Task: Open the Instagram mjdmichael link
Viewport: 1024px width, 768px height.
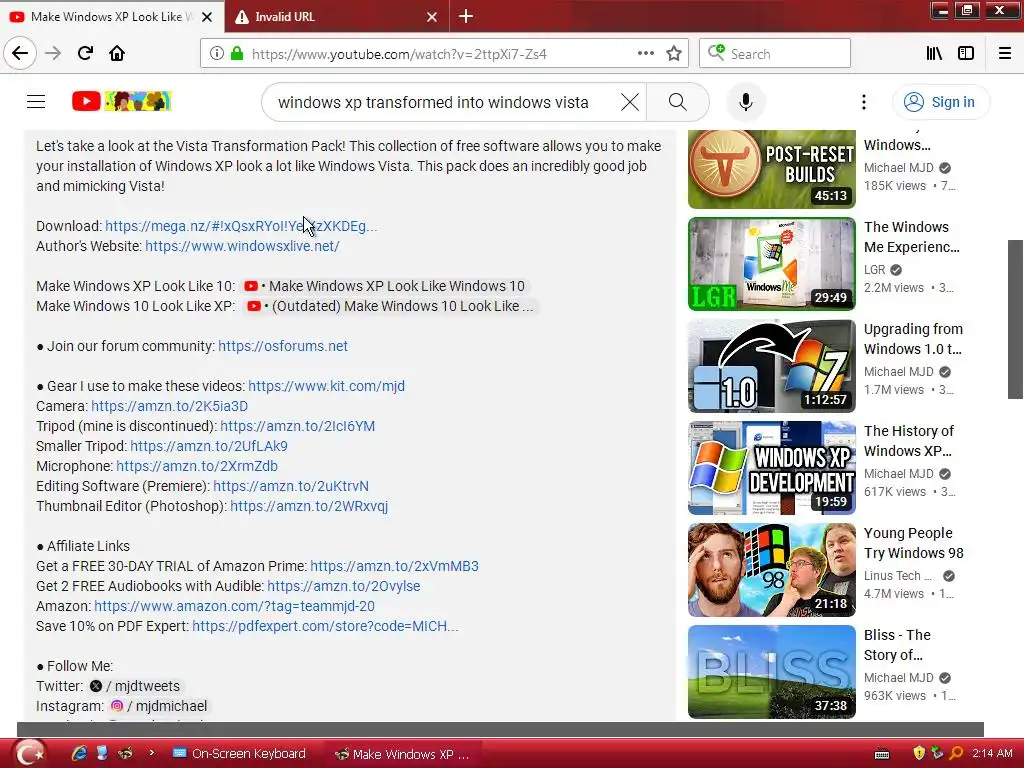Action: (159, 707)
